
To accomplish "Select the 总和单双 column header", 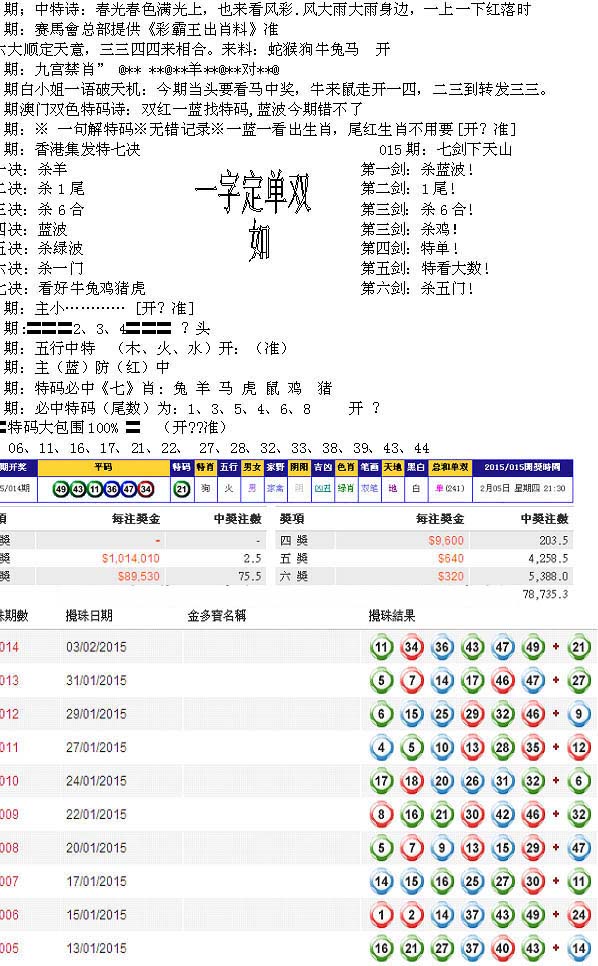I will (x=450, y=468).
